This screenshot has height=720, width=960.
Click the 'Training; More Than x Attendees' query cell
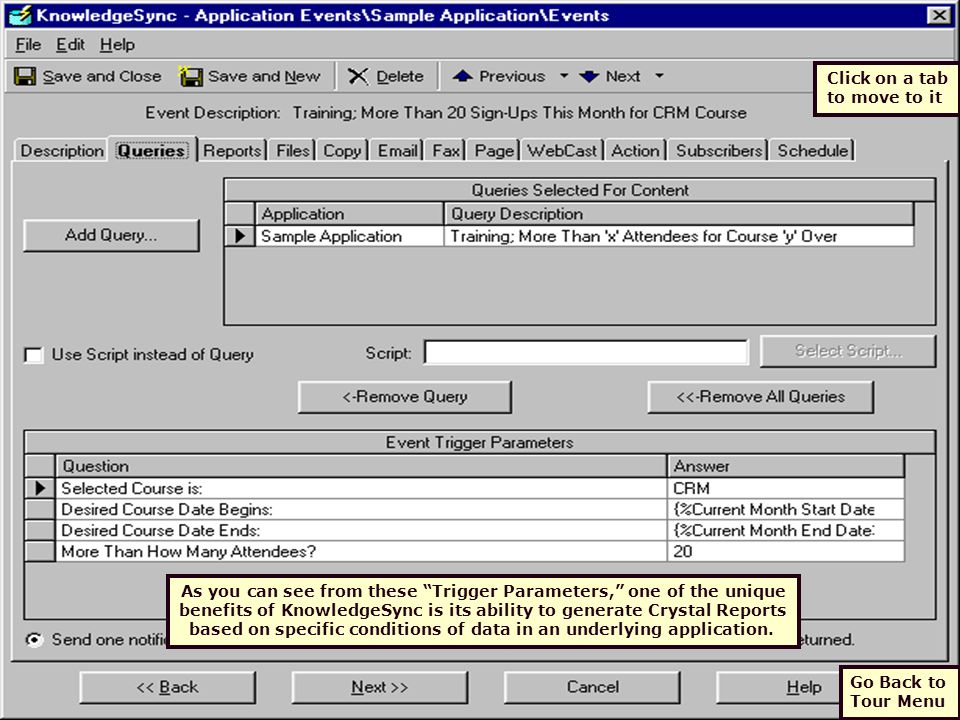[x=679, y=236]
